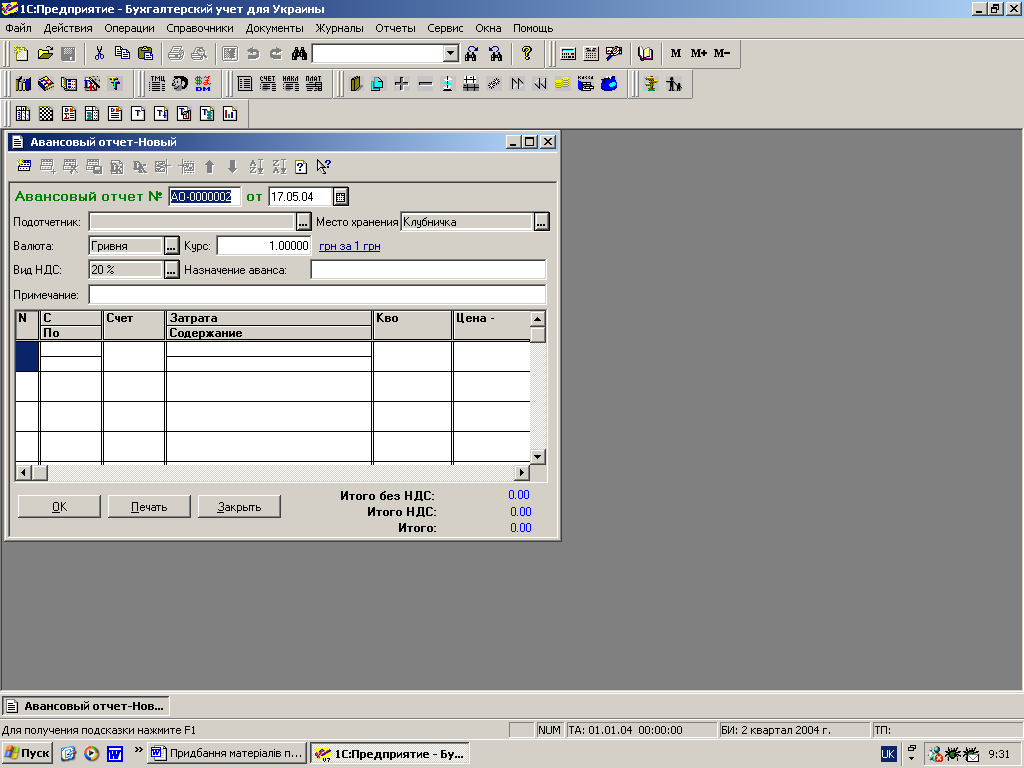The height and width of the screenshot is (768, 1024).
Task: Click the sort ascending A-Z icon
Action: [256, 167]
